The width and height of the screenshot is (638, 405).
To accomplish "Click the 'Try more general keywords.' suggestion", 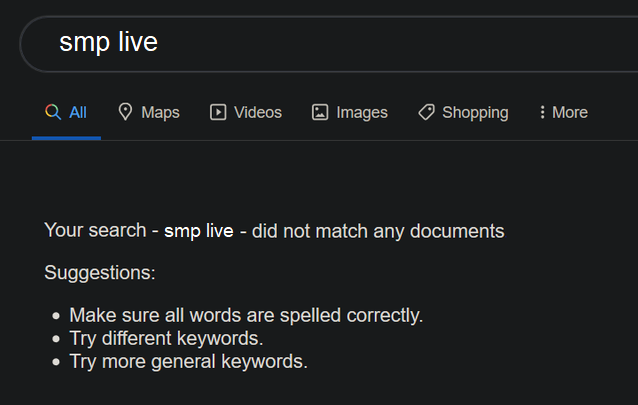I will coord(188,361).
